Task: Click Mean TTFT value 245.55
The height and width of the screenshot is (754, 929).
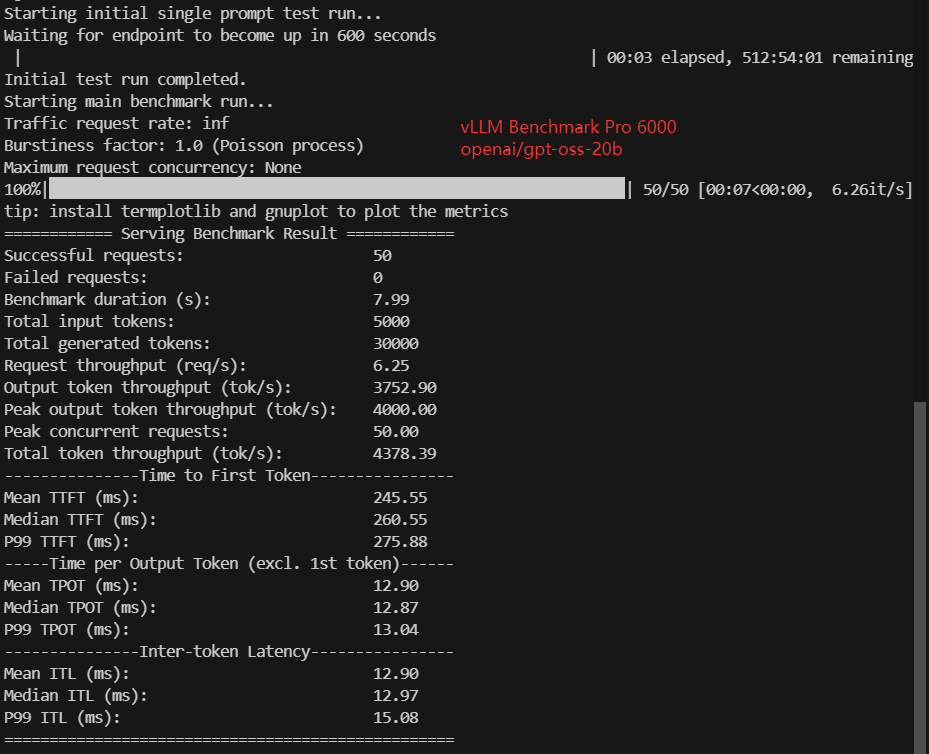Action: pos(400,498)
